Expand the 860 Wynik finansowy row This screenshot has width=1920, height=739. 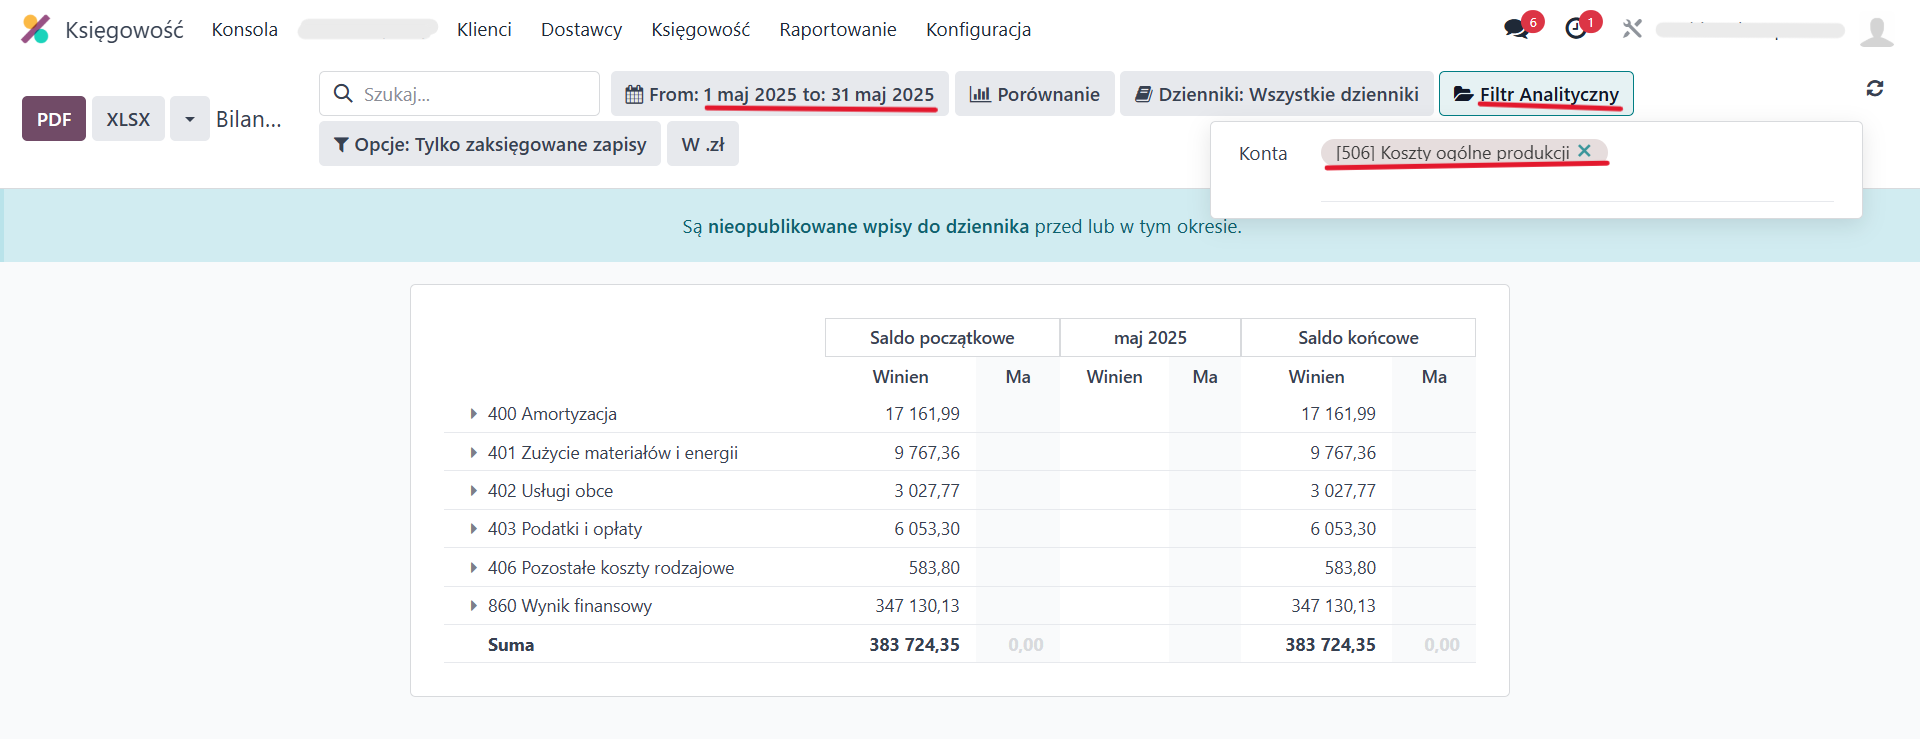click(x=473, y=605)
